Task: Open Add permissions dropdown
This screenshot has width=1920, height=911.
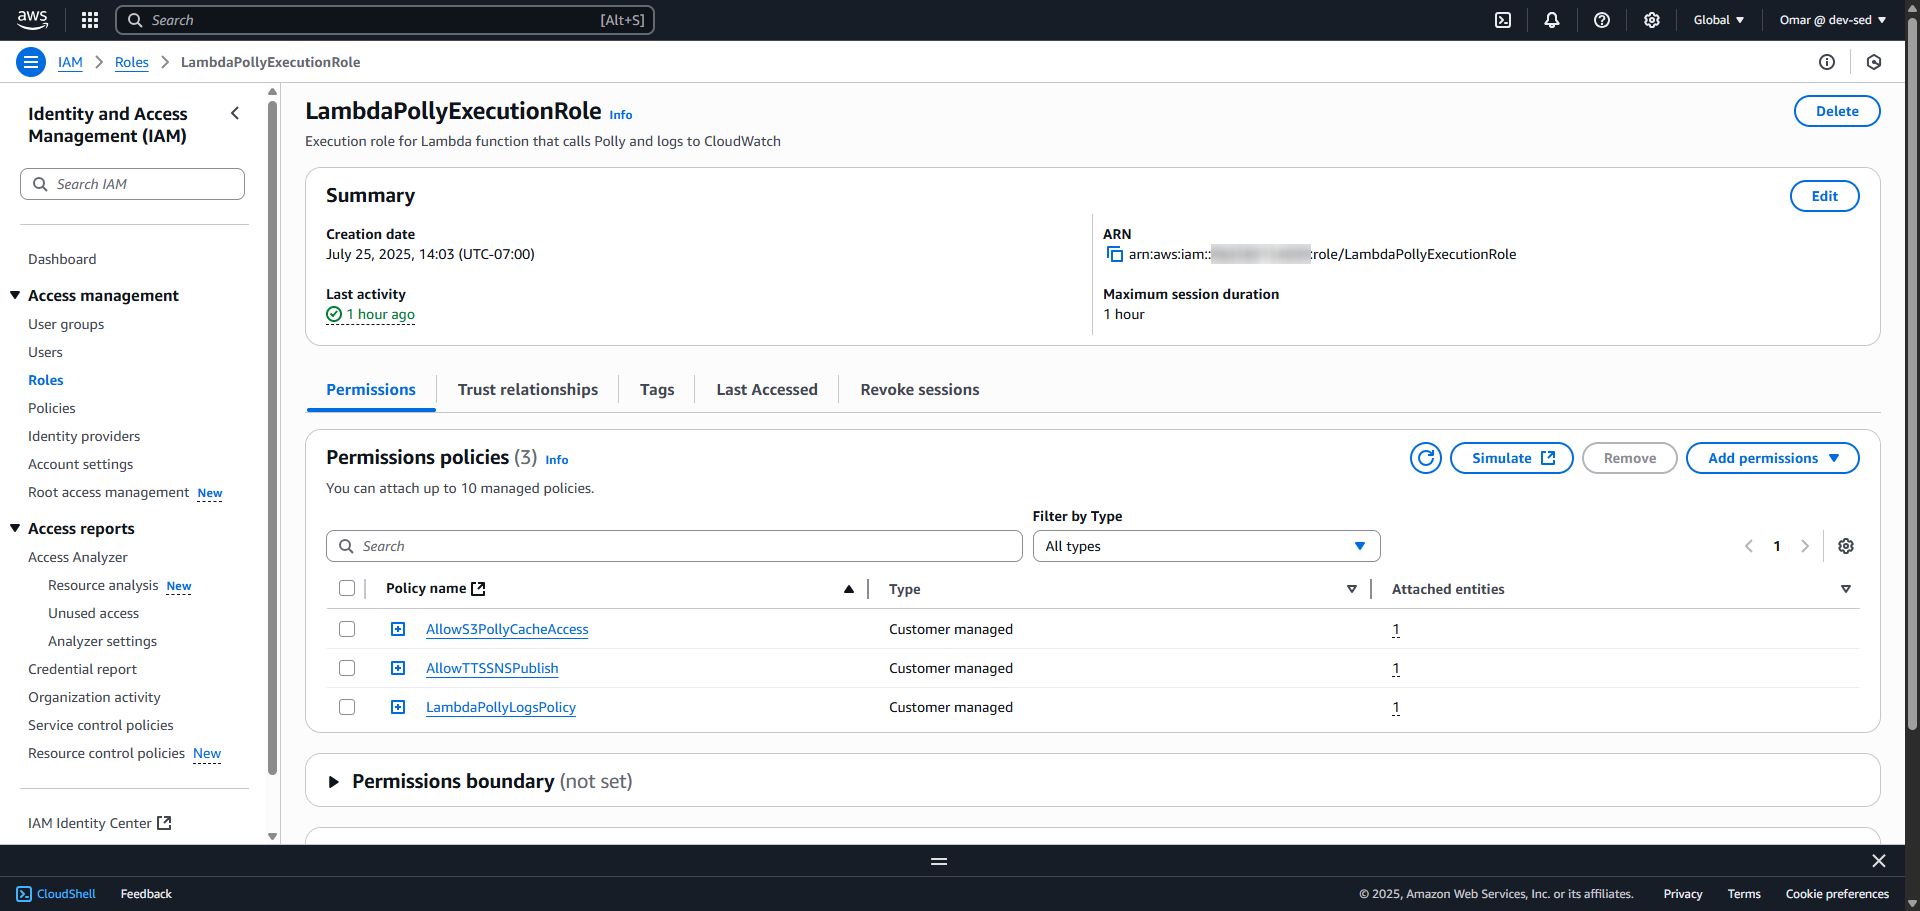Action: pyautogui.click(x=1772, y=458)
